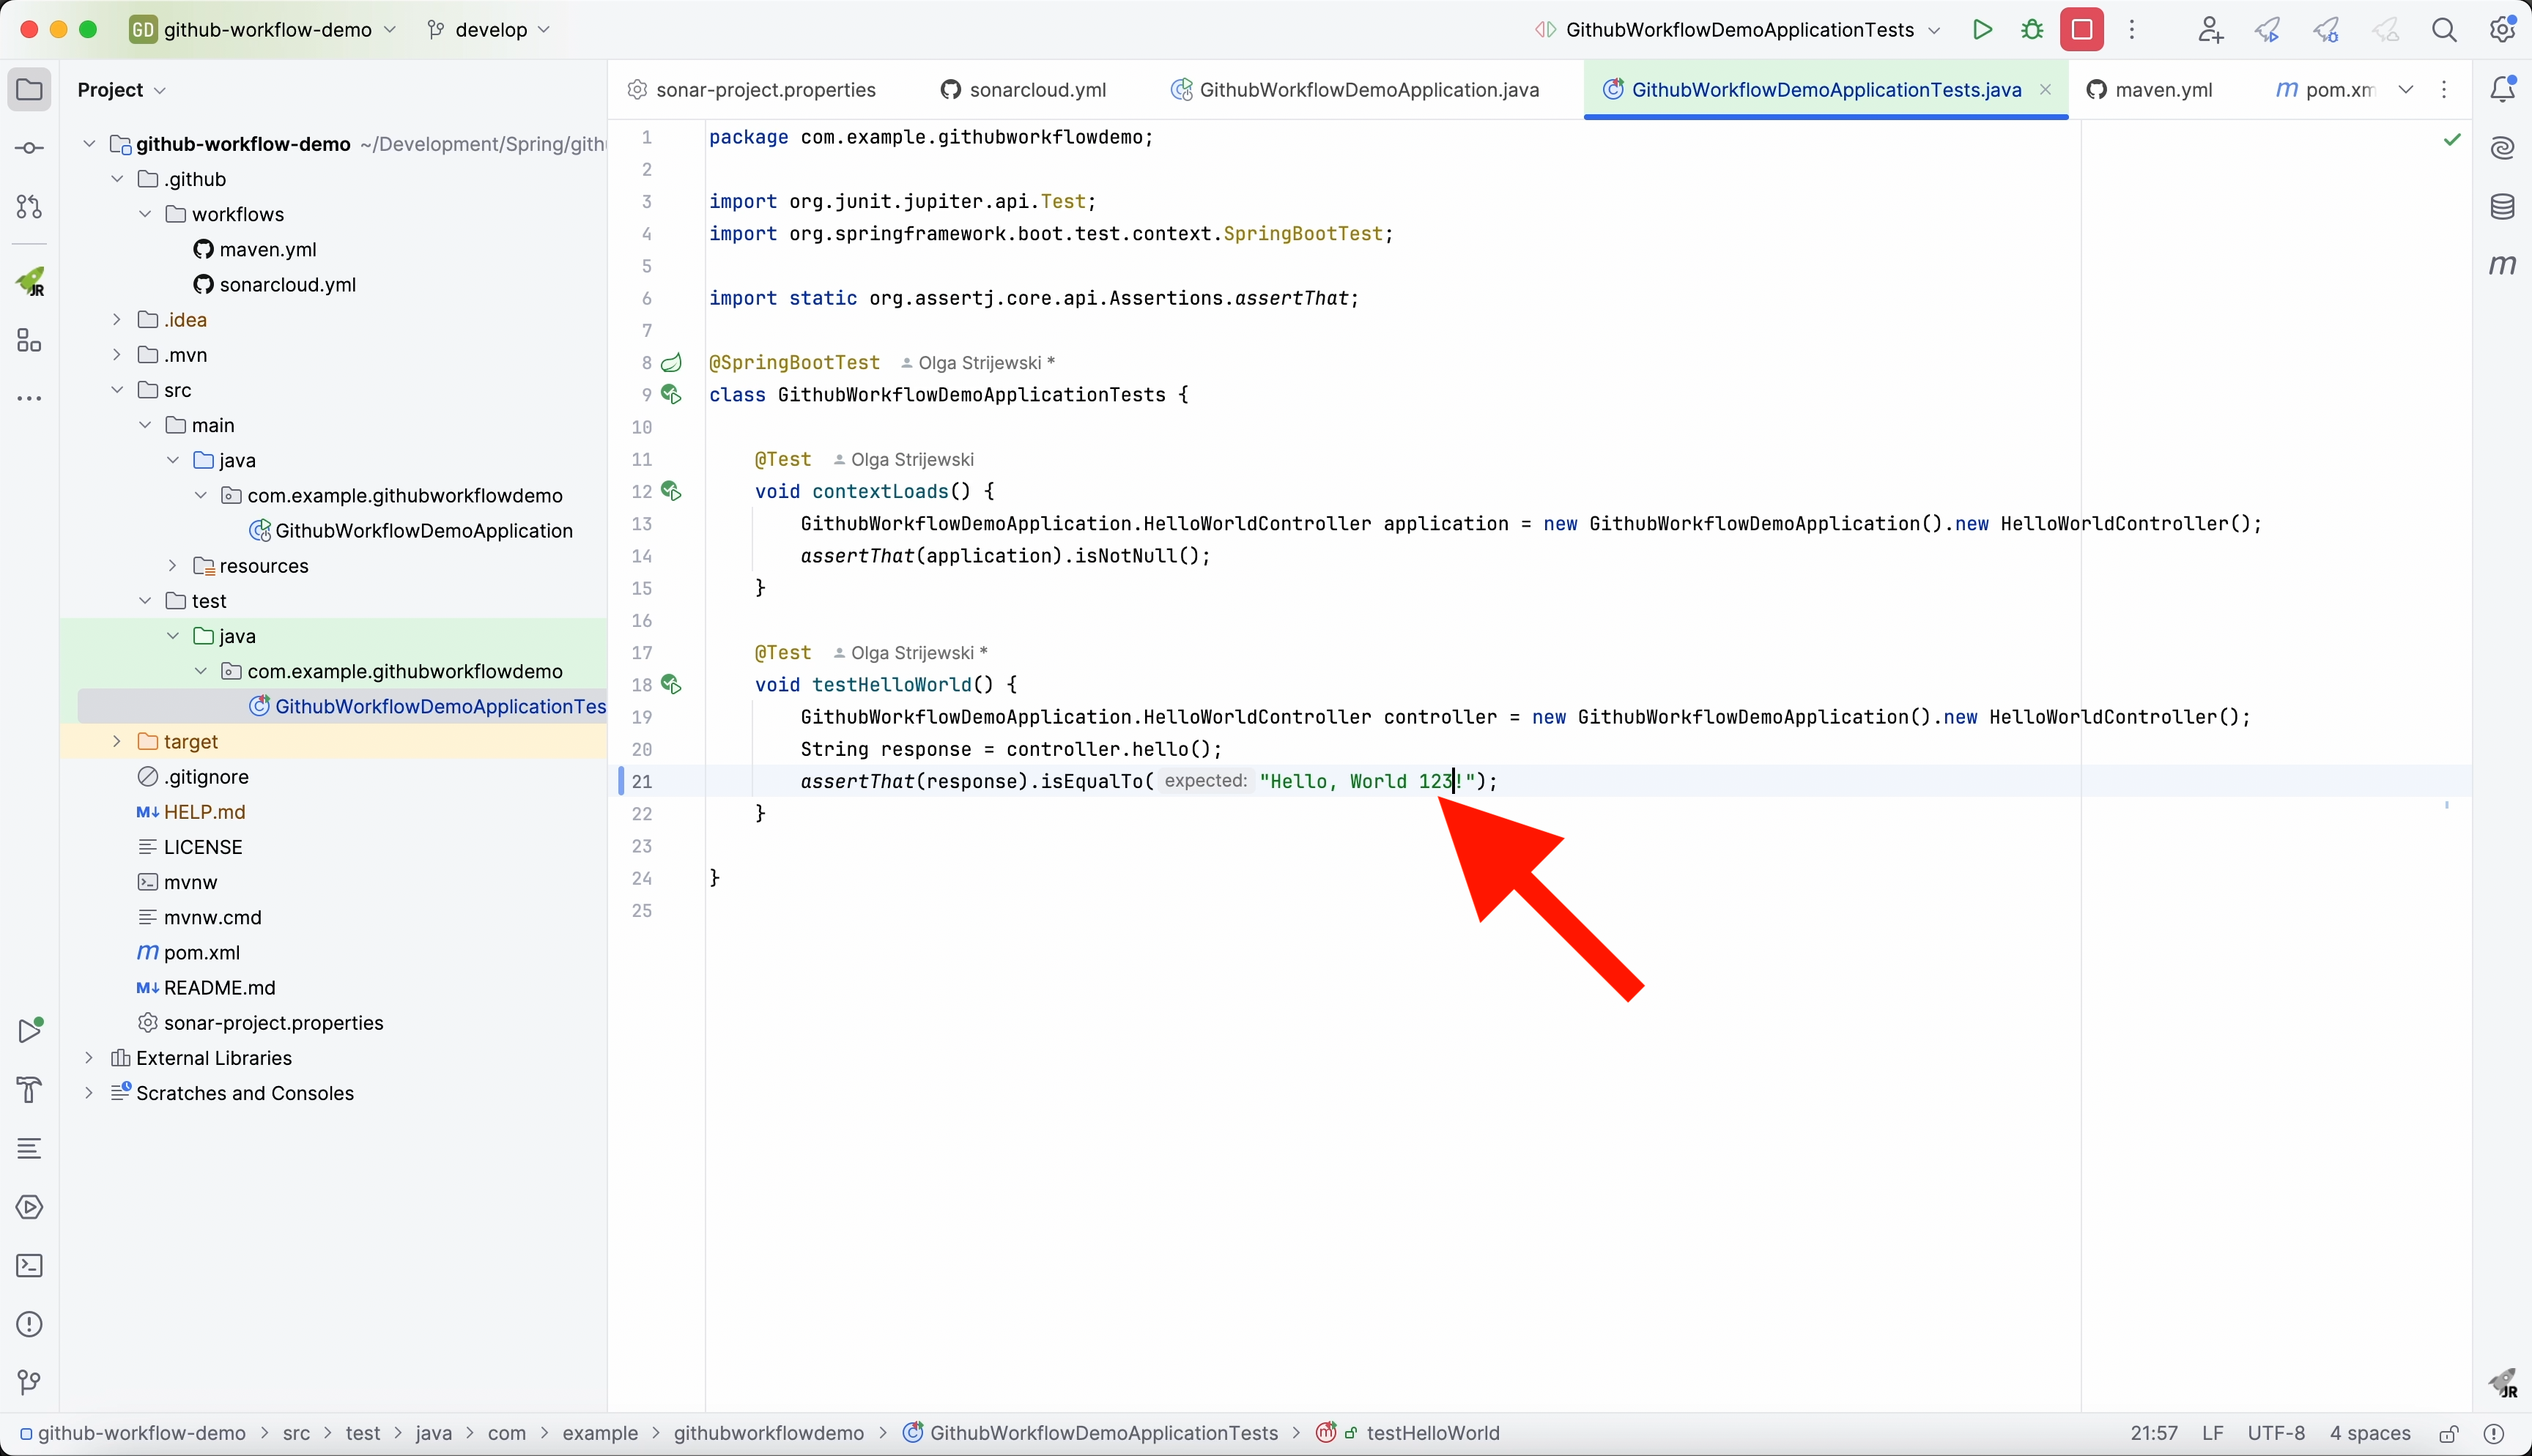2532x1456 pixels.
Task: Switch to the sonarcloud.yml editor tab
Action: click(x=1037, y=90)
